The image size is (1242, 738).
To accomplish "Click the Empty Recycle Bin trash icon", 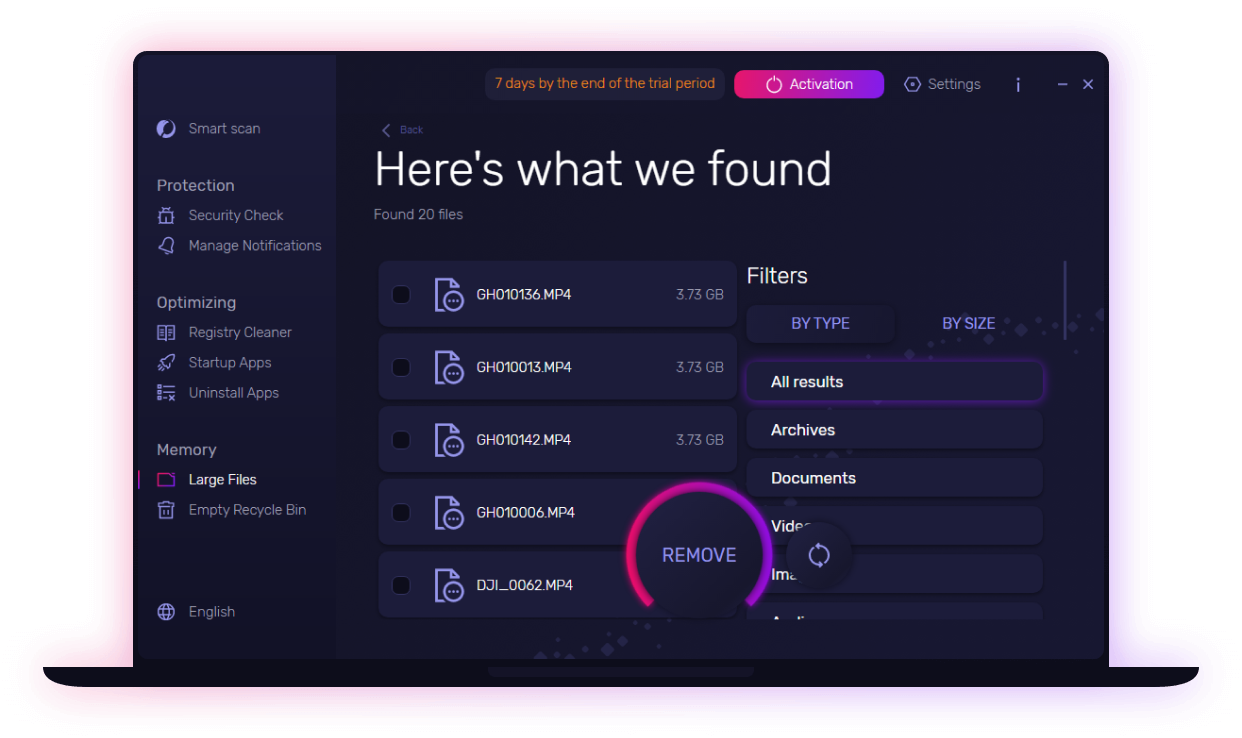I will (166, 510).
